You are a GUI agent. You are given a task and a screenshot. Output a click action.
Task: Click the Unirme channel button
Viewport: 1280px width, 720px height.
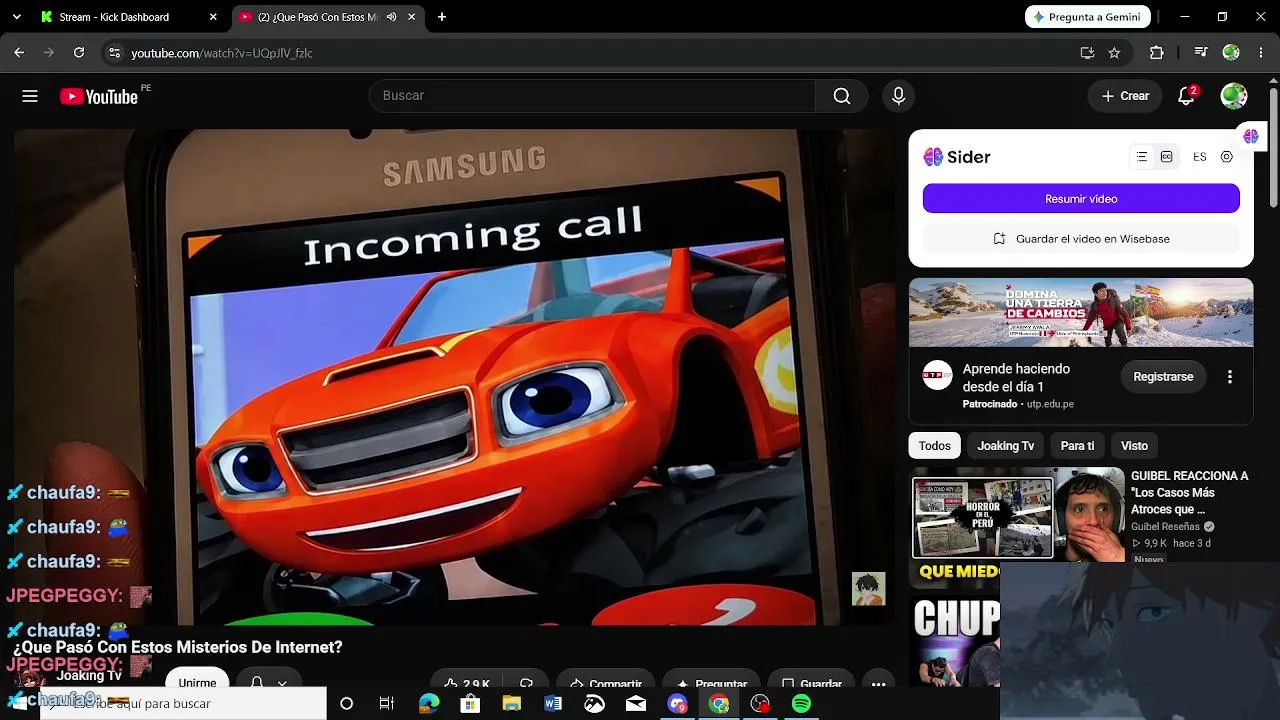coord(197,683)
